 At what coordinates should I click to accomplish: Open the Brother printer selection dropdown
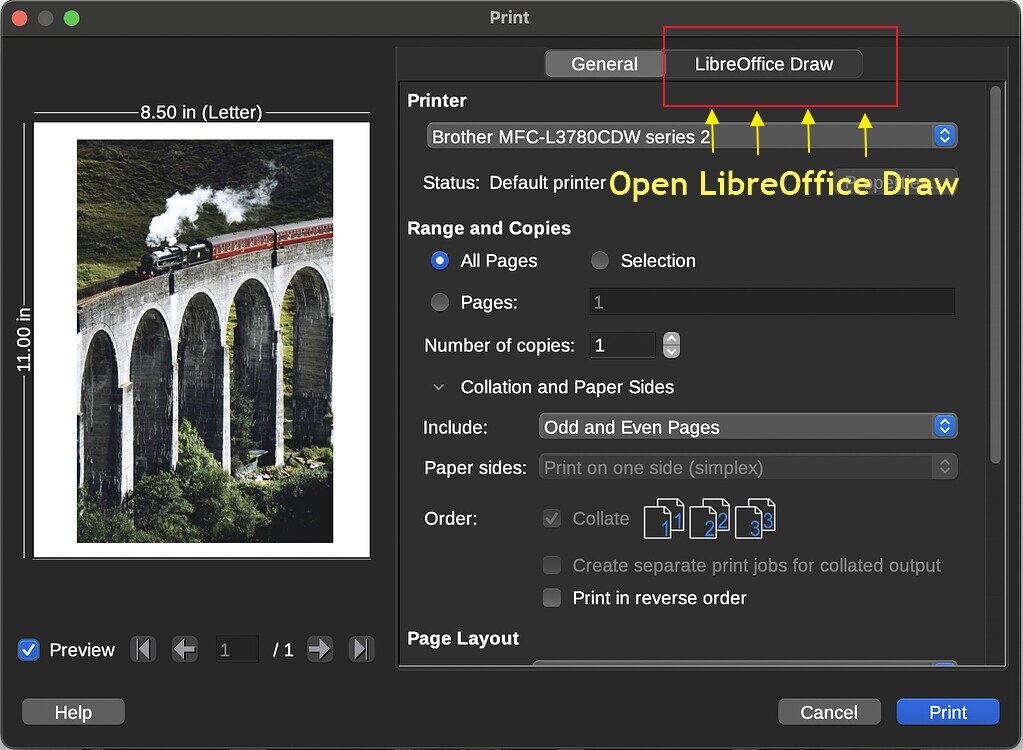[x=691, y=136]
